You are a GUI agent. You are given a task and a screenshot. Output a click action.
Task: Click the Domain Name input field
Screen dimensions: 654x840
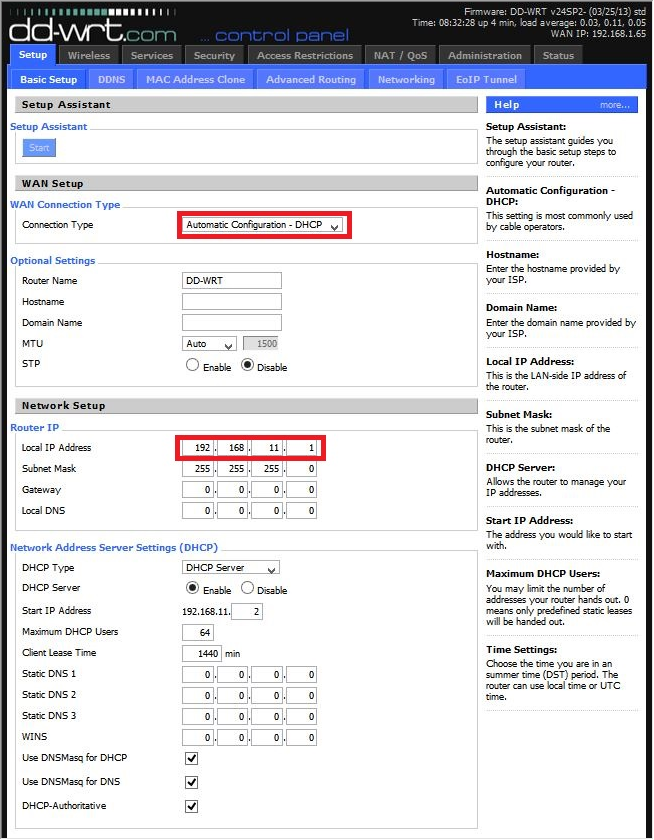[231, 322]
